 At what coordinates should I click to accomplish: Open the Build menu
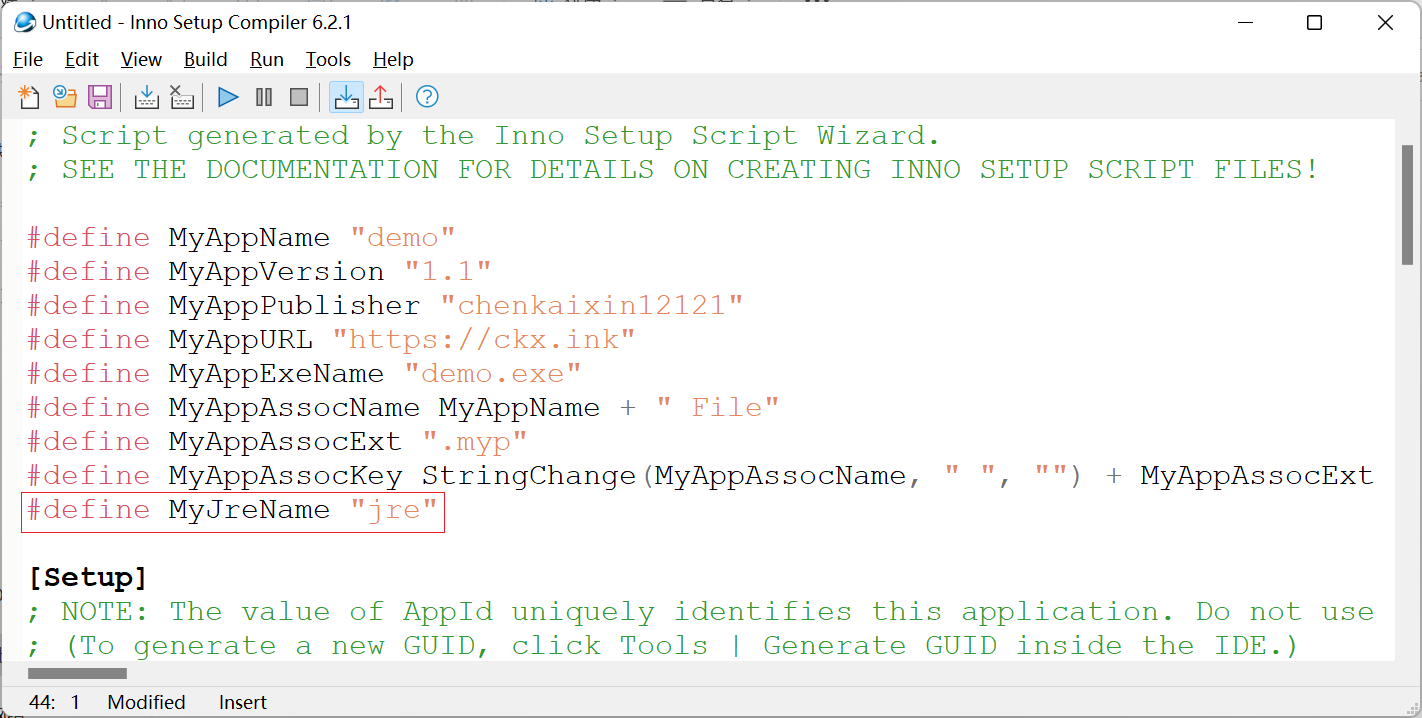206,60
